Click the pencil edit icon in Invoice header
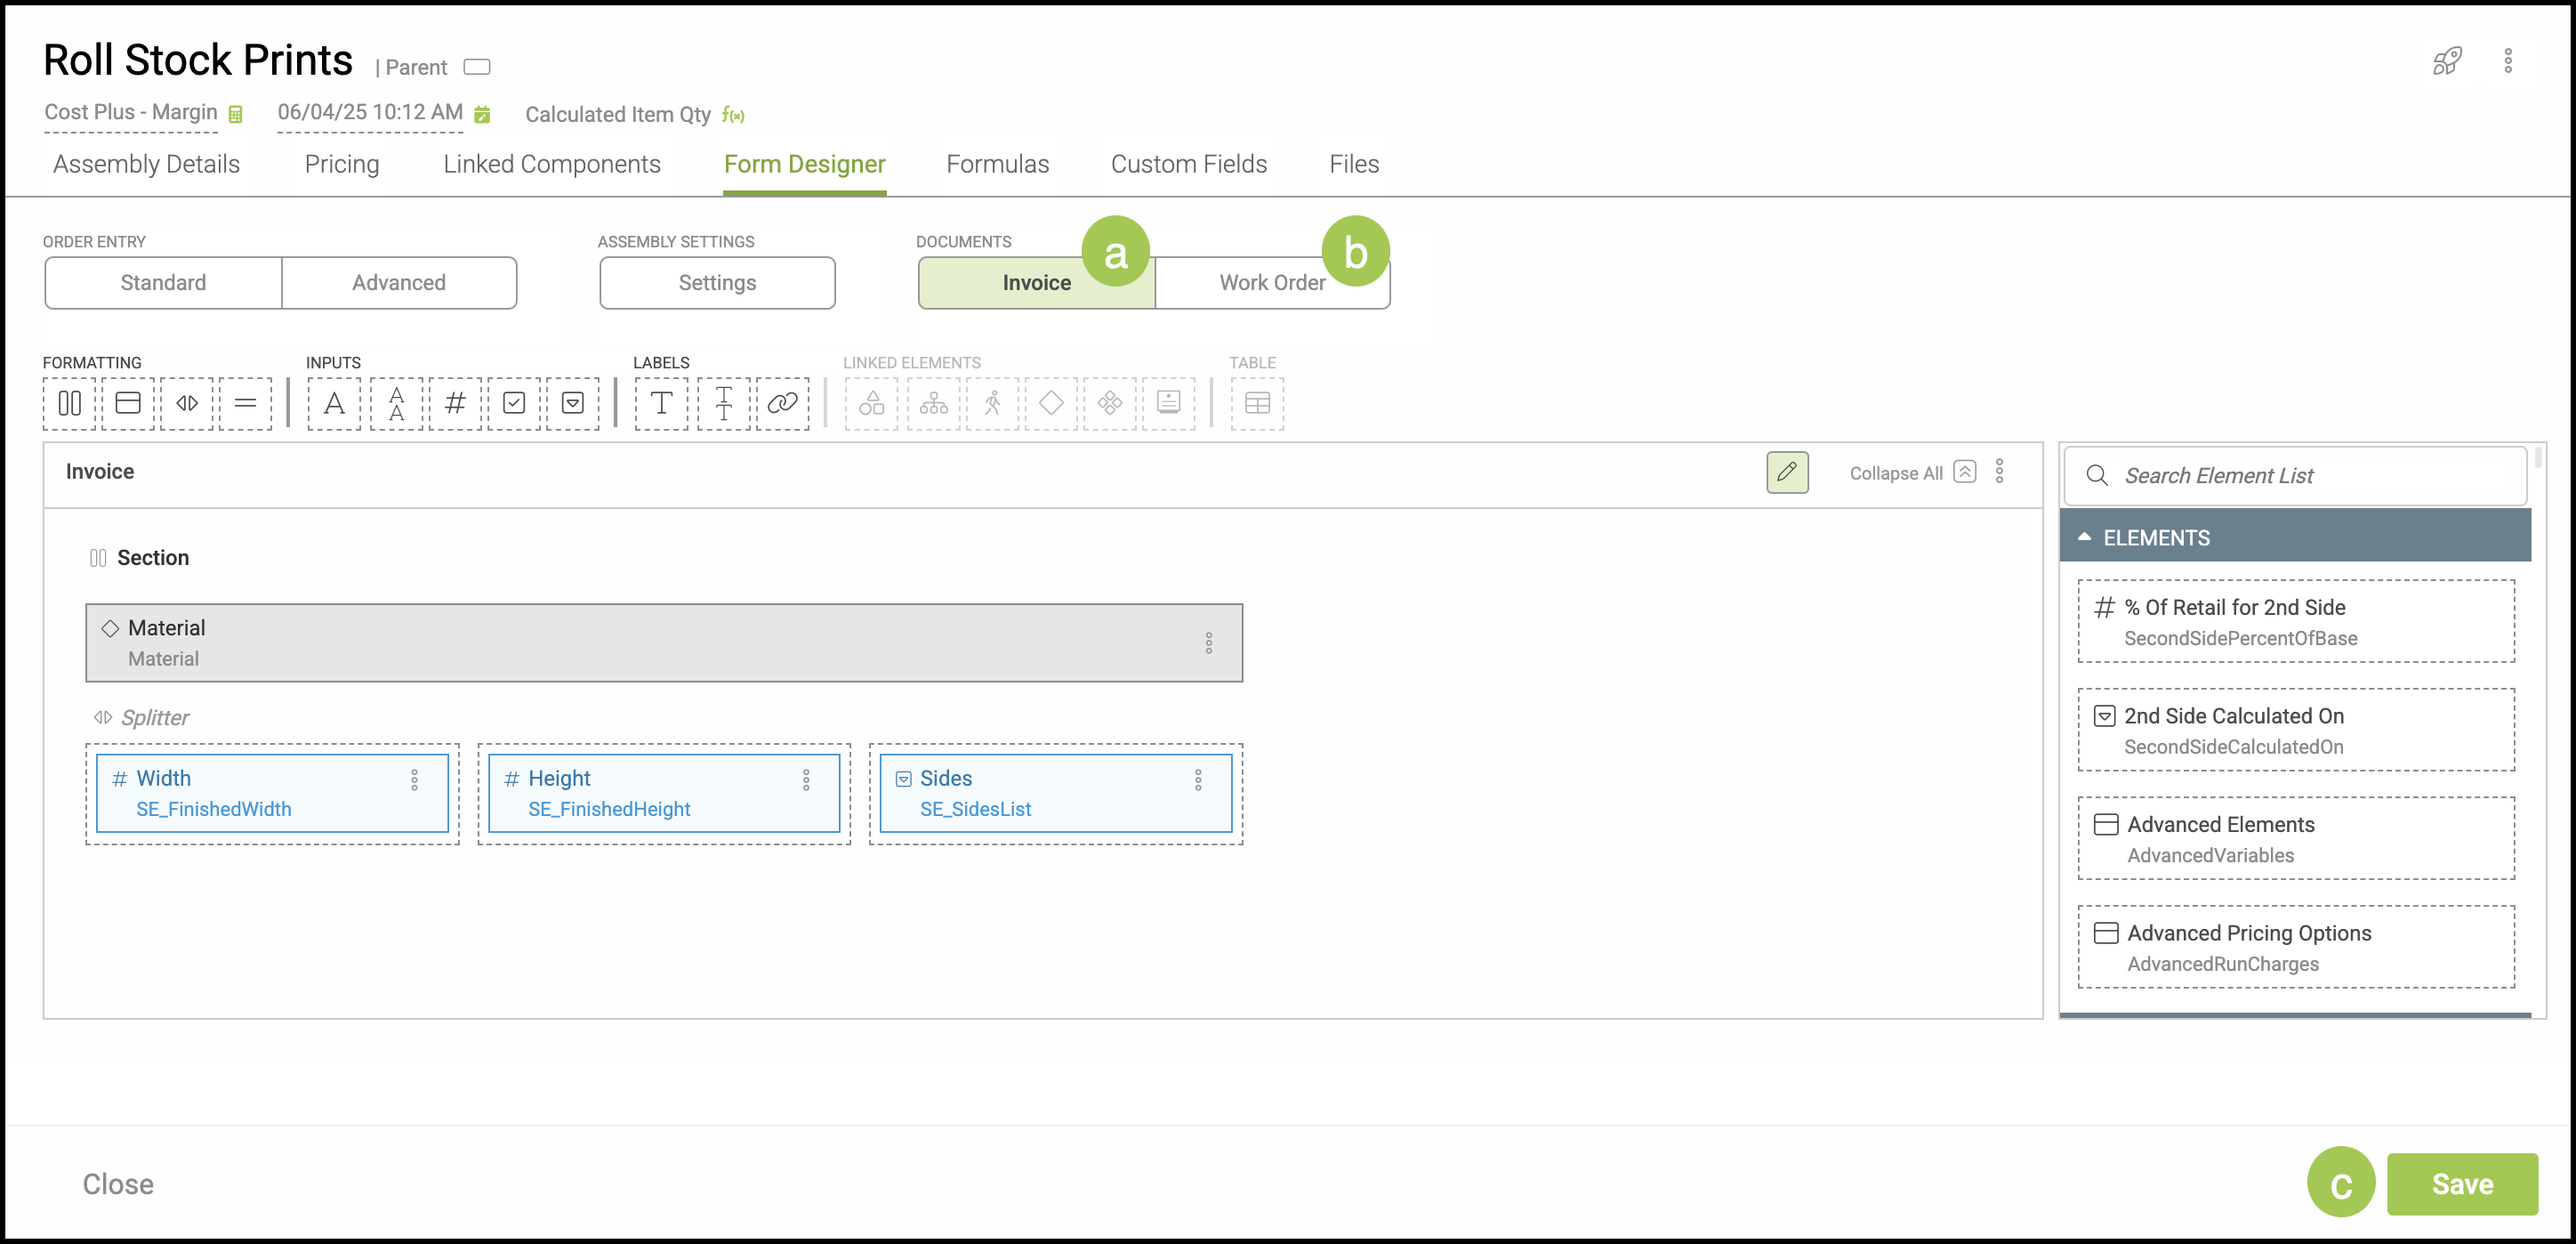The width and height of the screenshot is (2576, 1244). click(1786, 472)
